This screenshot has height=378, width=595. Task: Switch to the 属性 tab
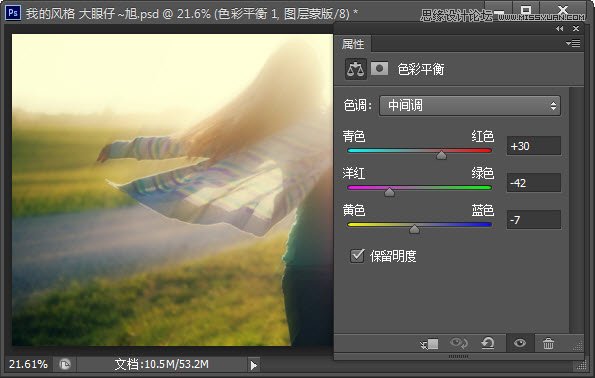353,44
